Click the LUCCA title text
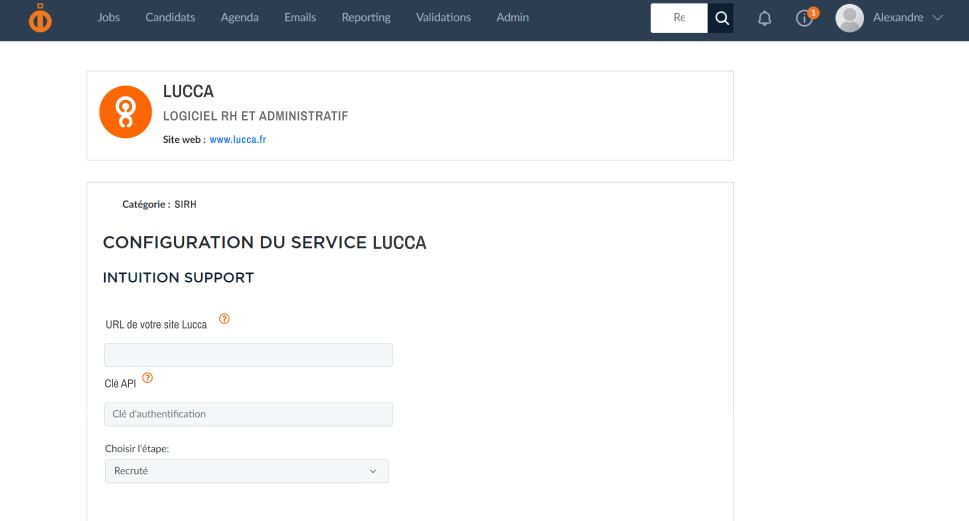Screen dimensions: 969x521 click(188, 91)
